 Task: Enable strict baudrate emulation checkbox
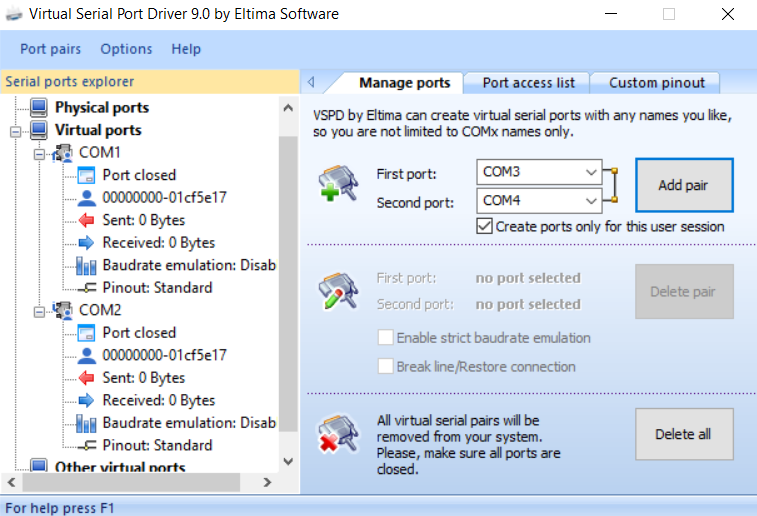[385, 338]
